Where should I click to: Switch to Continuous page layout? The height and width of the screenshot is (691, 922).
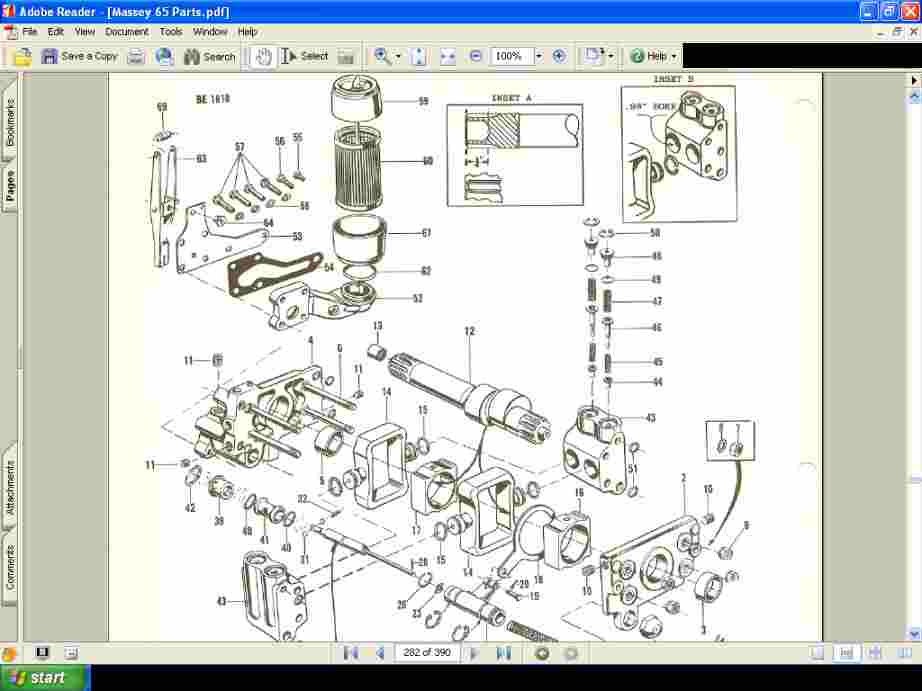(x=846, y=653)
